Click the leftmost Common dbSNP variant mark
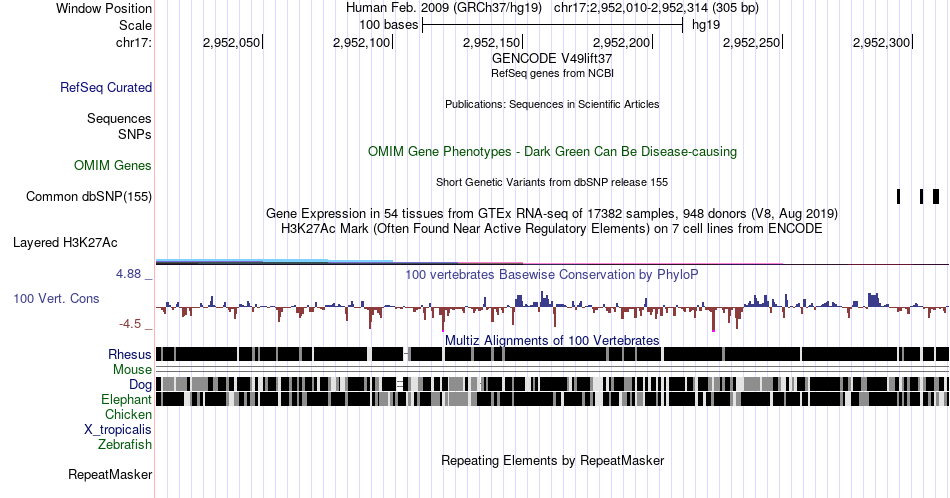 pos(899,196)
